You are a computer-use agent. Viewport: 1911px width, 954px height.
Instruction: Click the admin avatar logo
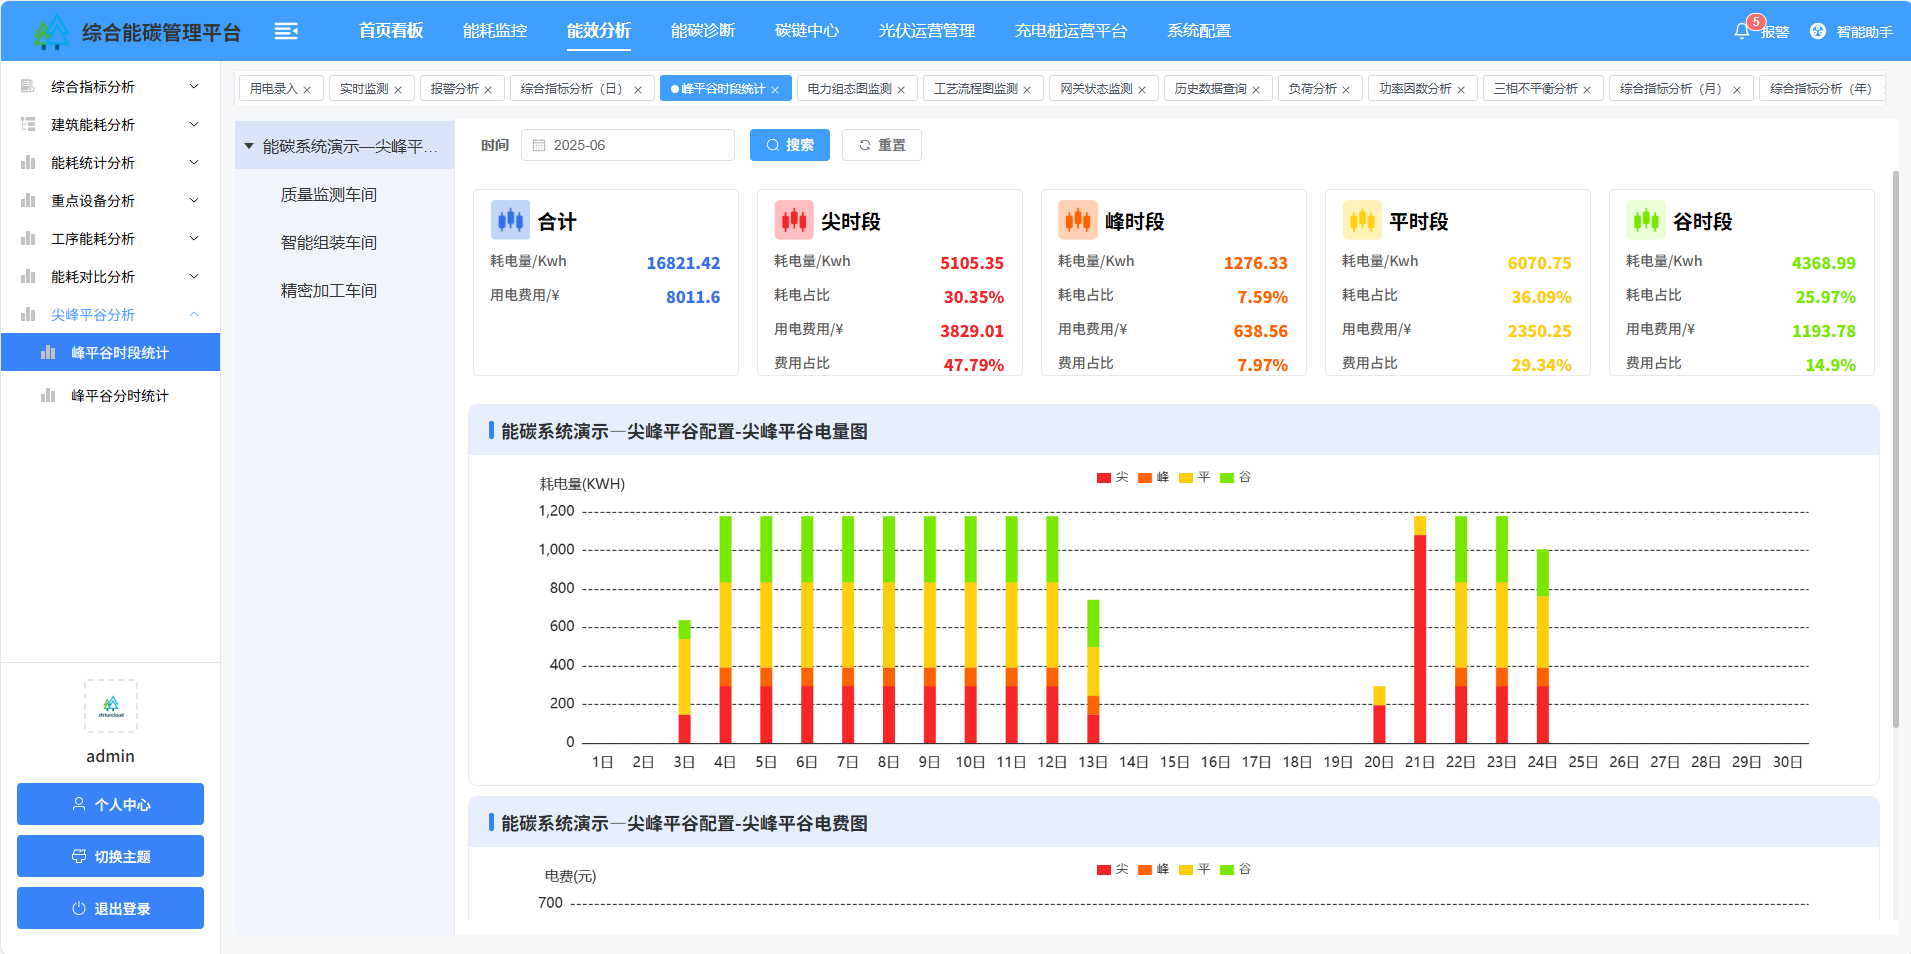pyautogui.click(x=111, y=706)
